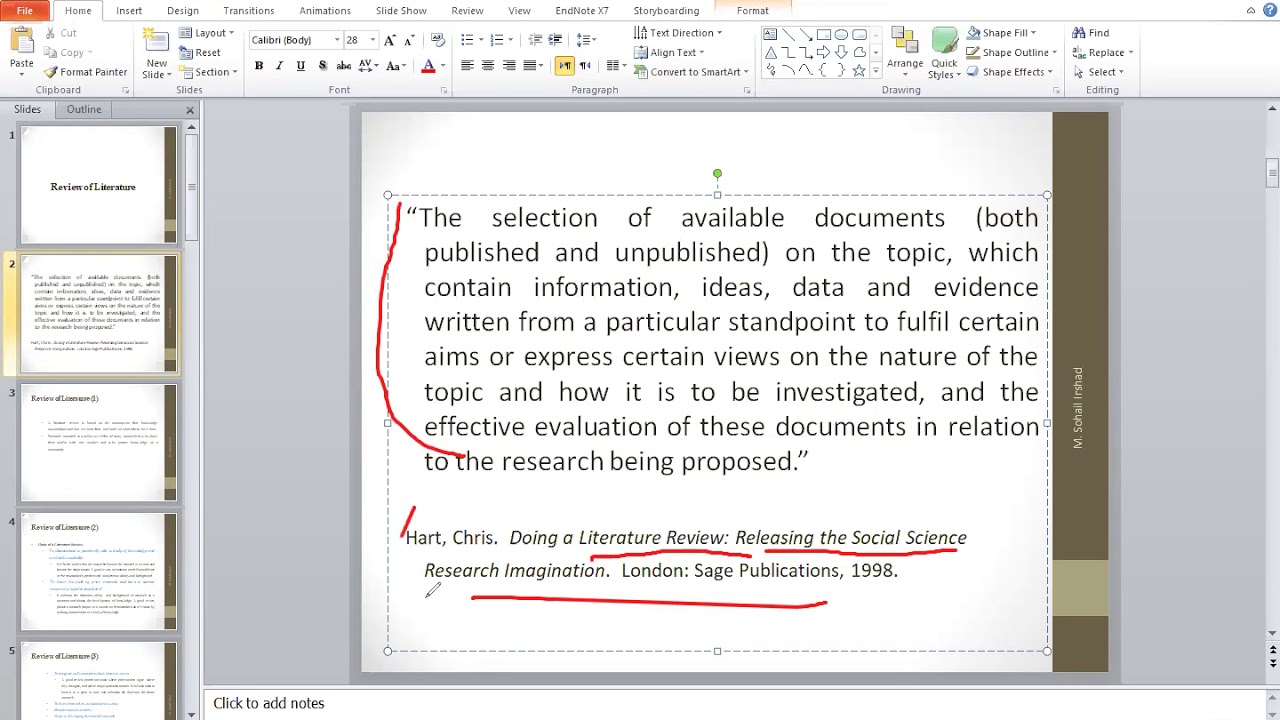Open PowerPoint Help question mark icon

click(x=1268, y=10)
